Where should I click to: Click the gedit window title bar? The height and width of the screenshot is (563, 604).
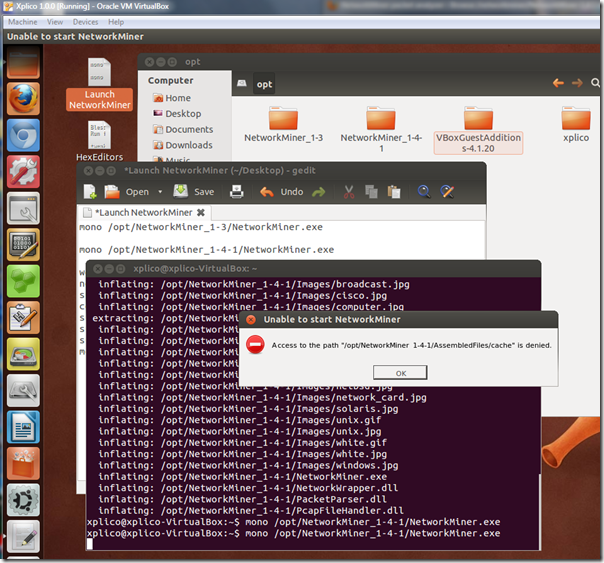pyautogui.click(x=281, y=170)
